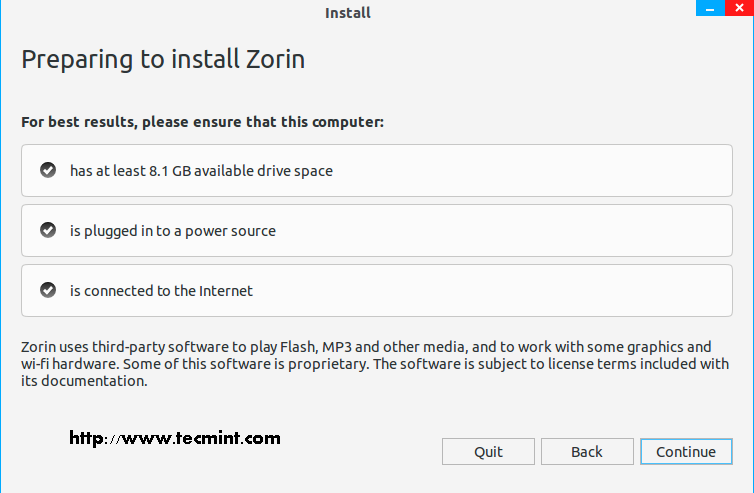The height and width of the screenshot is (493, 754).
Task: Click the drive space checkmark icon
Action: coord(47,170)
